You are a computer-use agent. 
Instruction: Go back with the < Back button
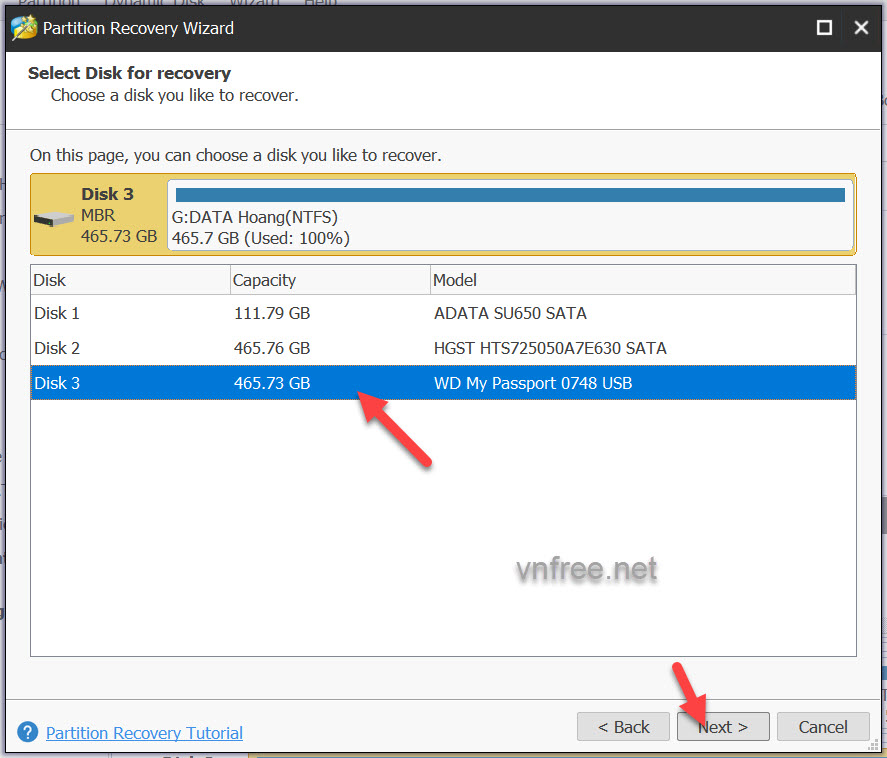pos(623,727)
